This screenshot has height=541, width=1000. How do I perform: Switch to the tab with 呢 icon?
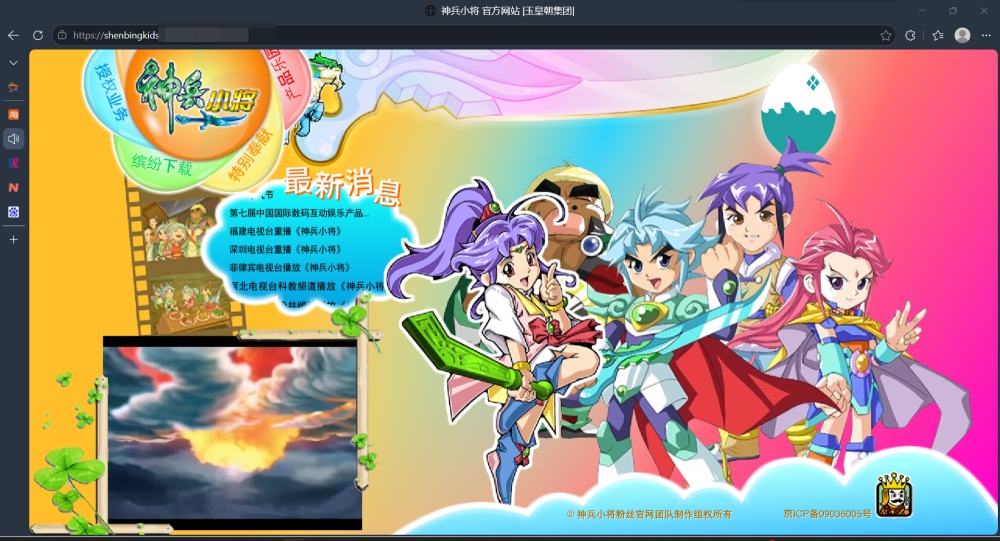tap(13, 163)
